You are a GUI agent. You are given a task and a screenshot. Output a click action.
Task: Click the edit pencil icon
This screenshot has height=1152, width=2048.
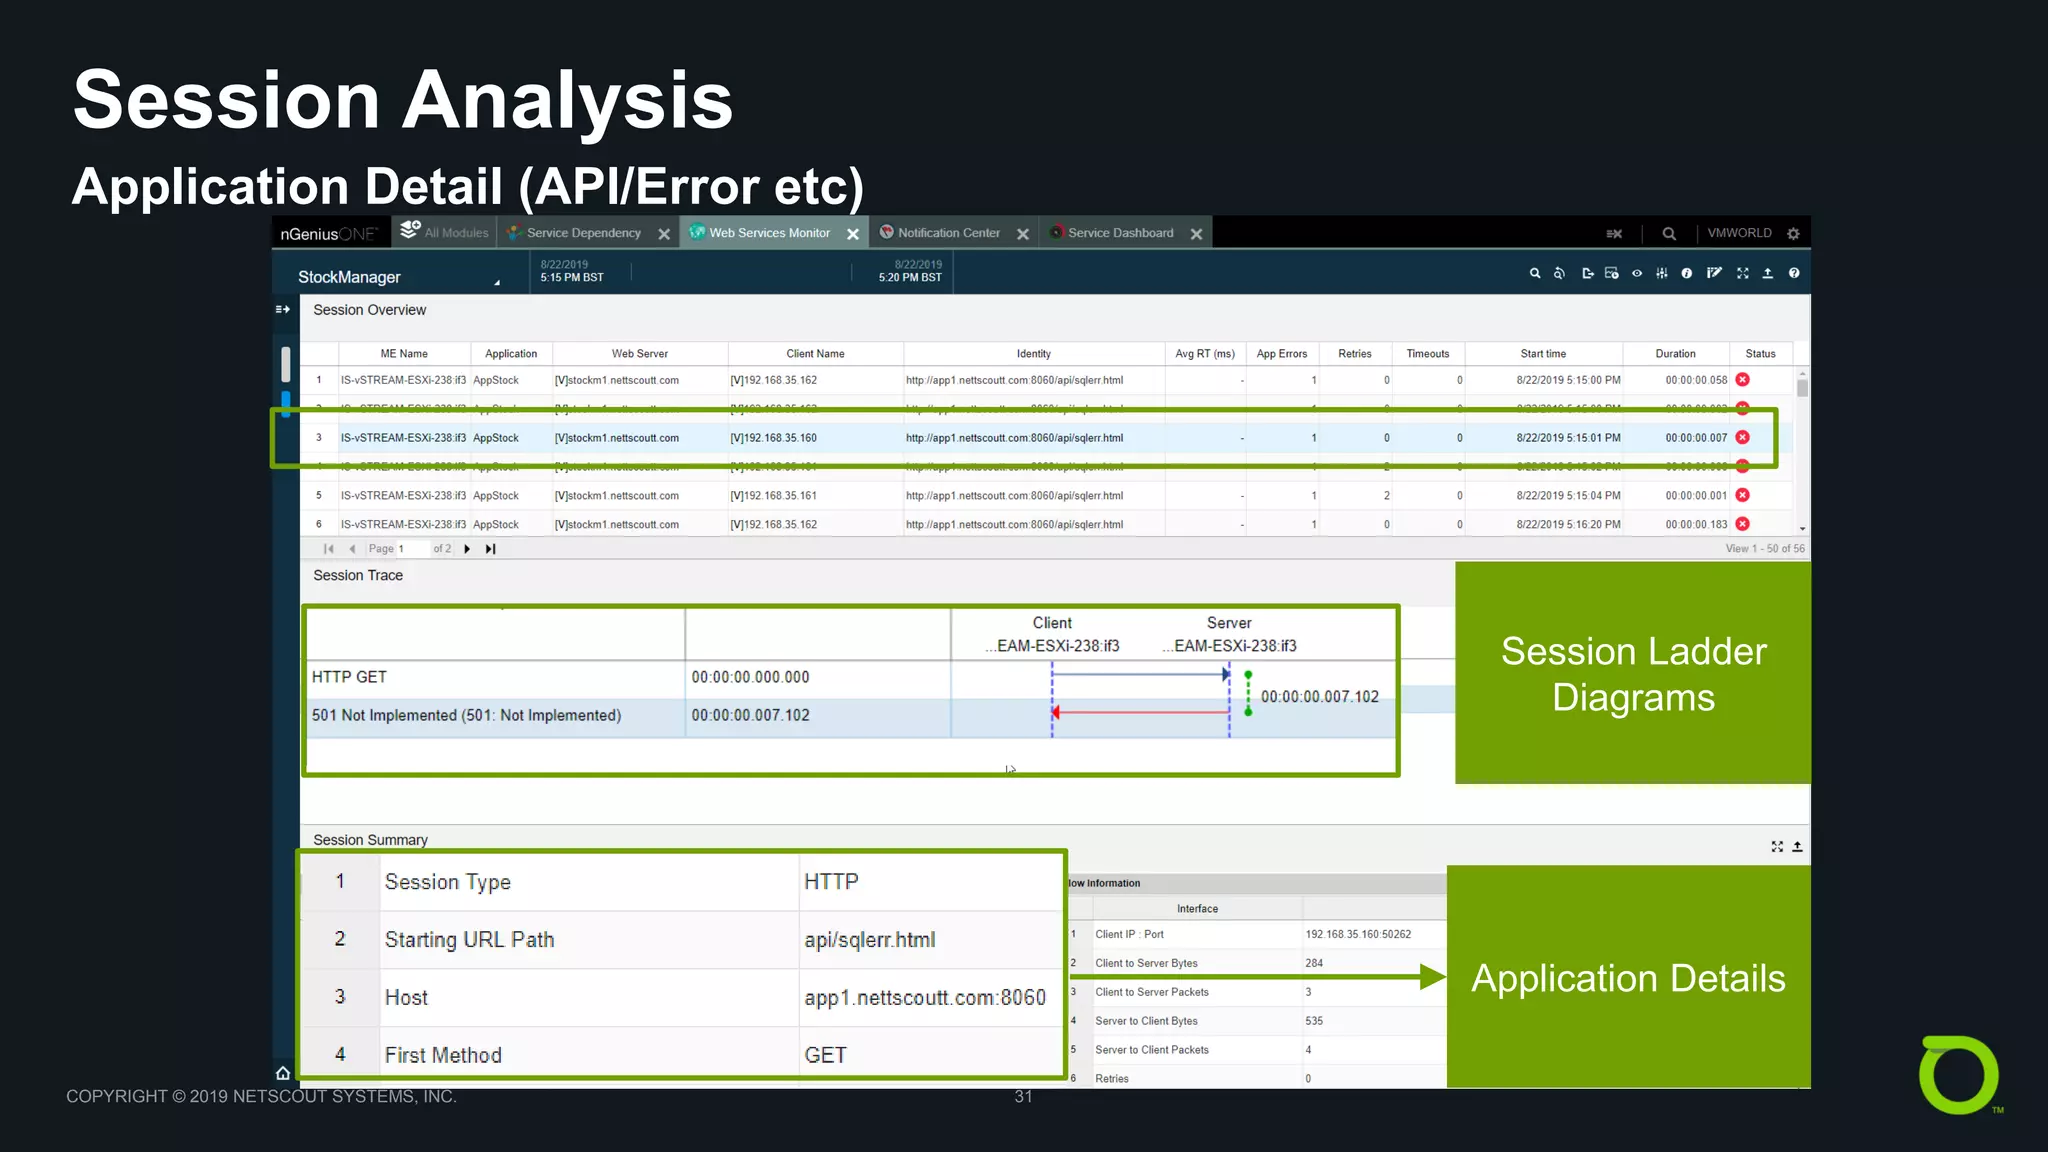[x=1714, y=273]
